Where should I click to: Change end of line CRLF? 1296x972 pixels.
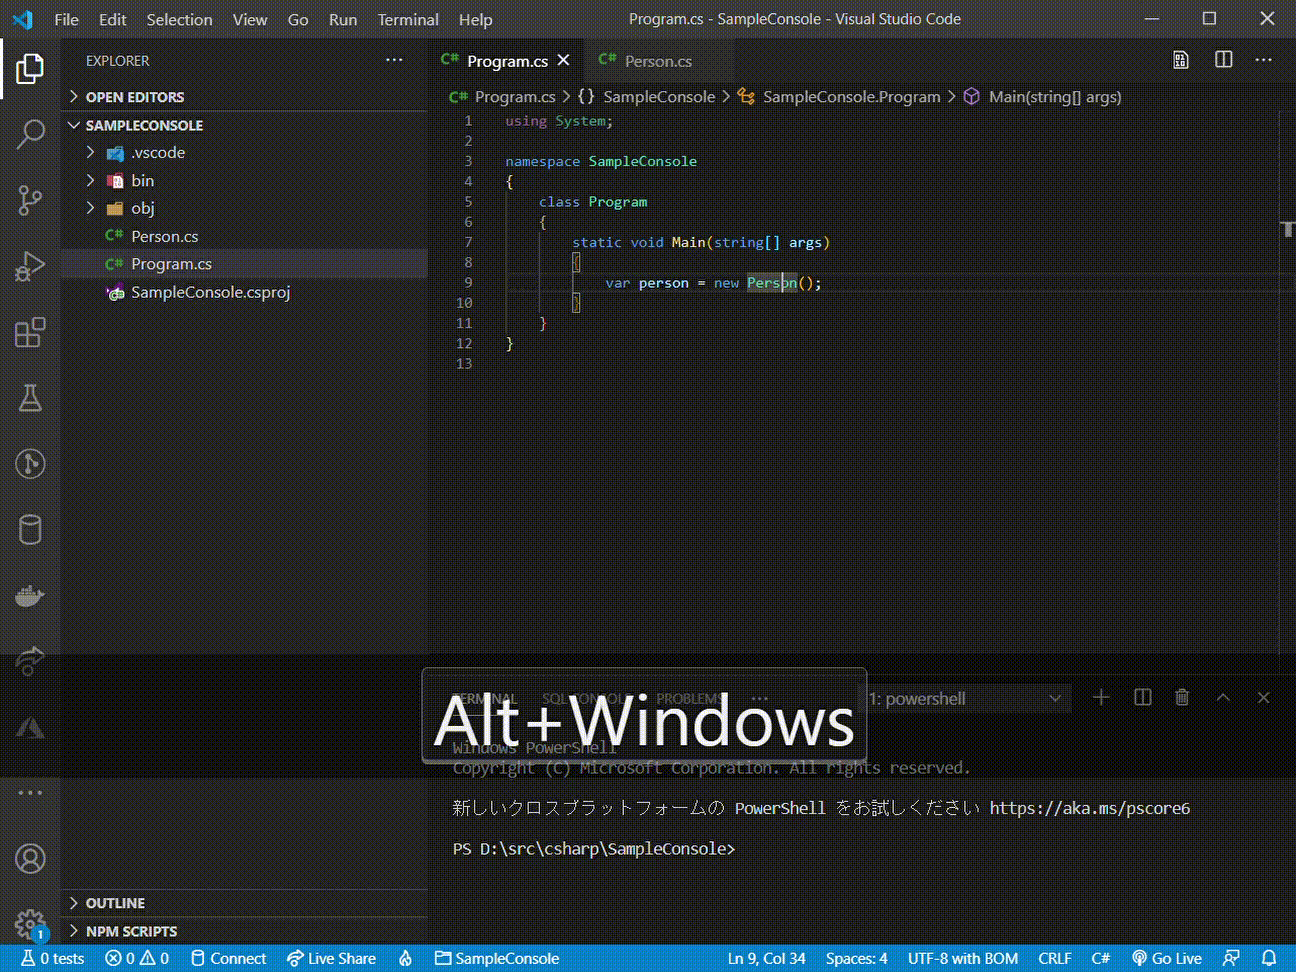click(1055, 958)
